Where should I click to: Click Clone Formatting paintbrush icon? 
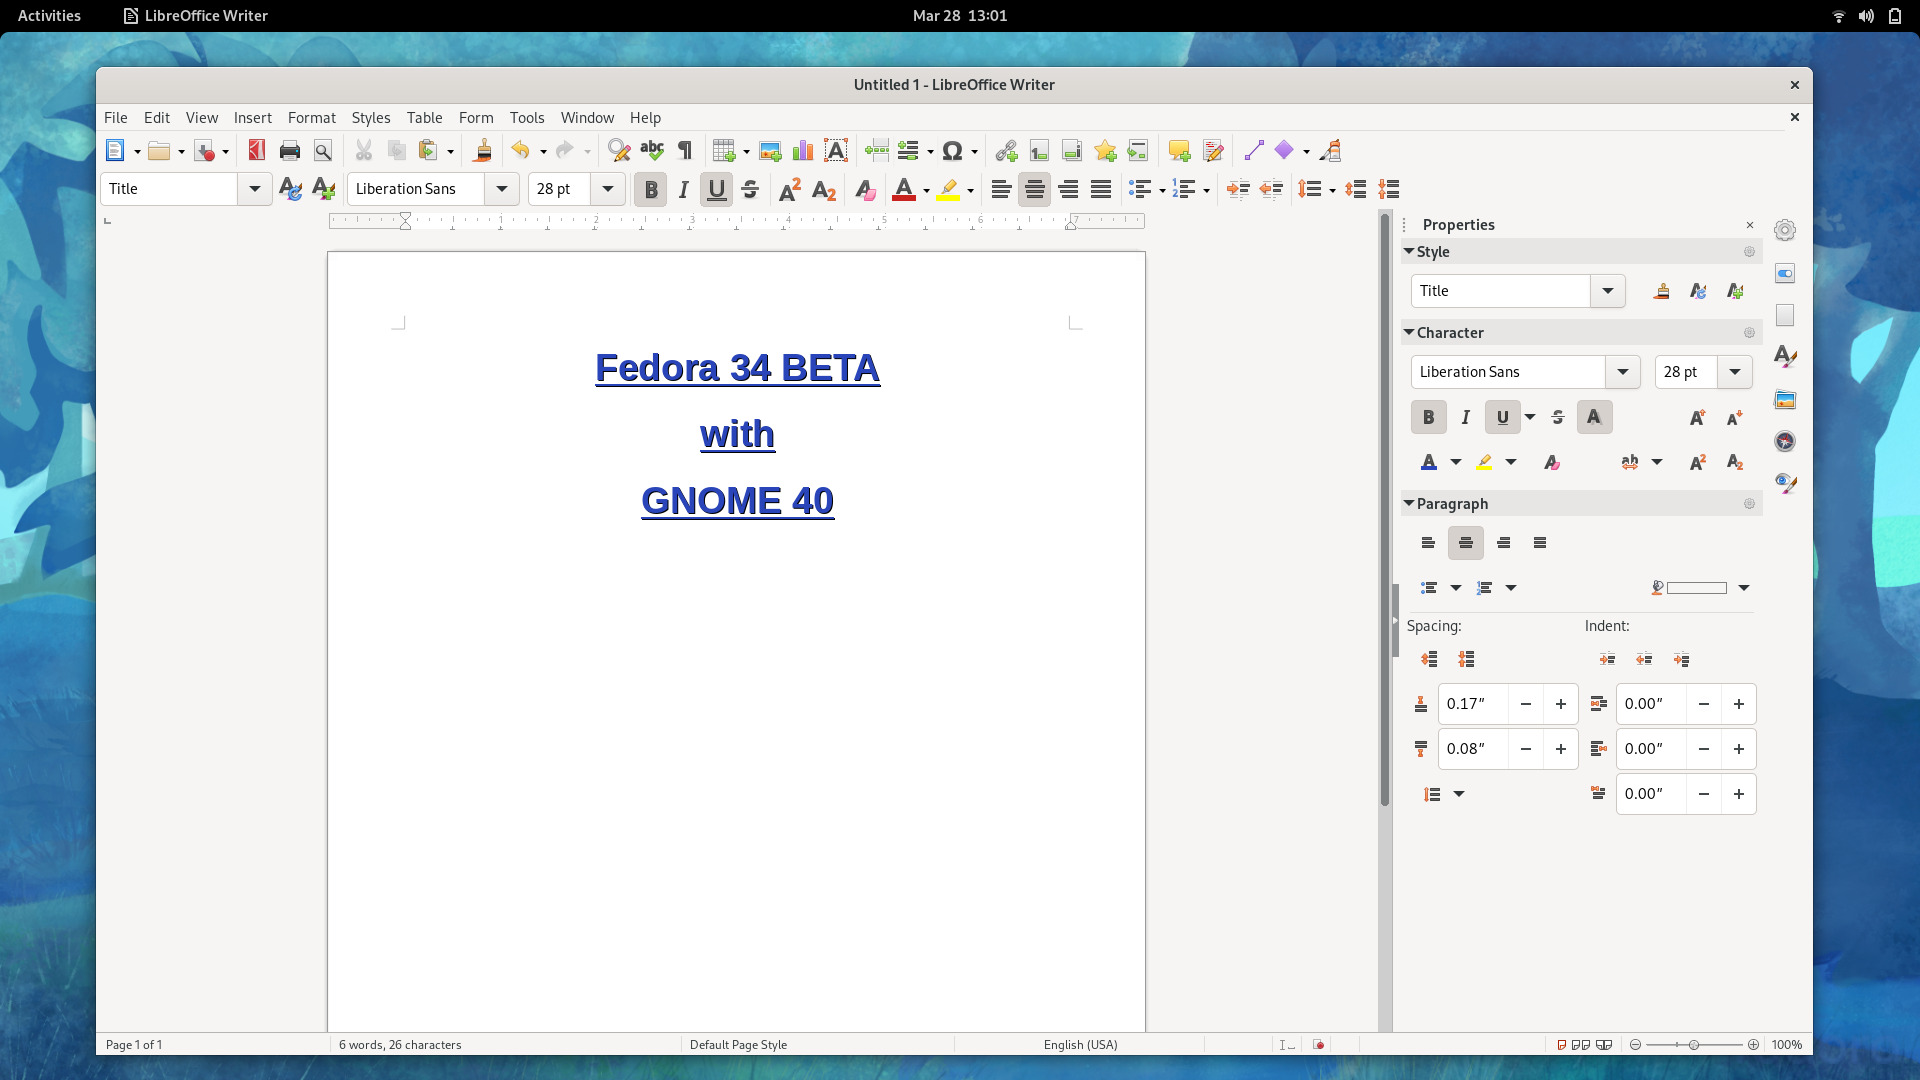(x=482, y=151)
